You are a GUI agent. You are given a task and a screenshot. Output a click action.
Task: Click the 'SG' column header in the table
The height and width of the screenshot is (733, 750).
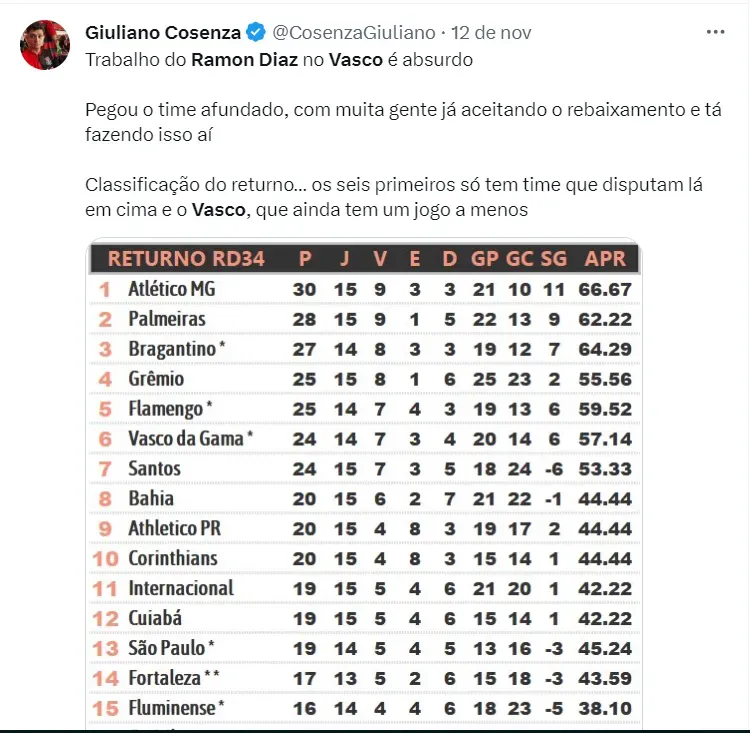(553, 258)
